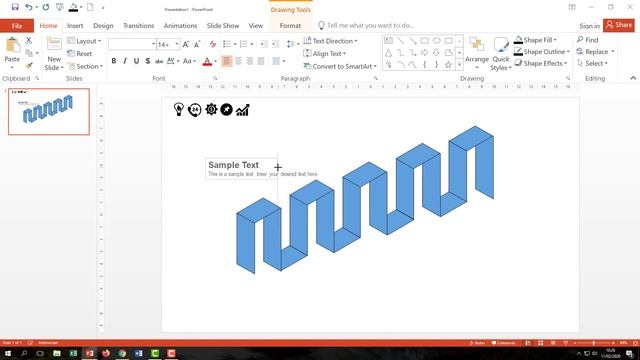The image size is (640, 360).
Task: Toggle Justify paragraph alignment
Action: (261, 61)
